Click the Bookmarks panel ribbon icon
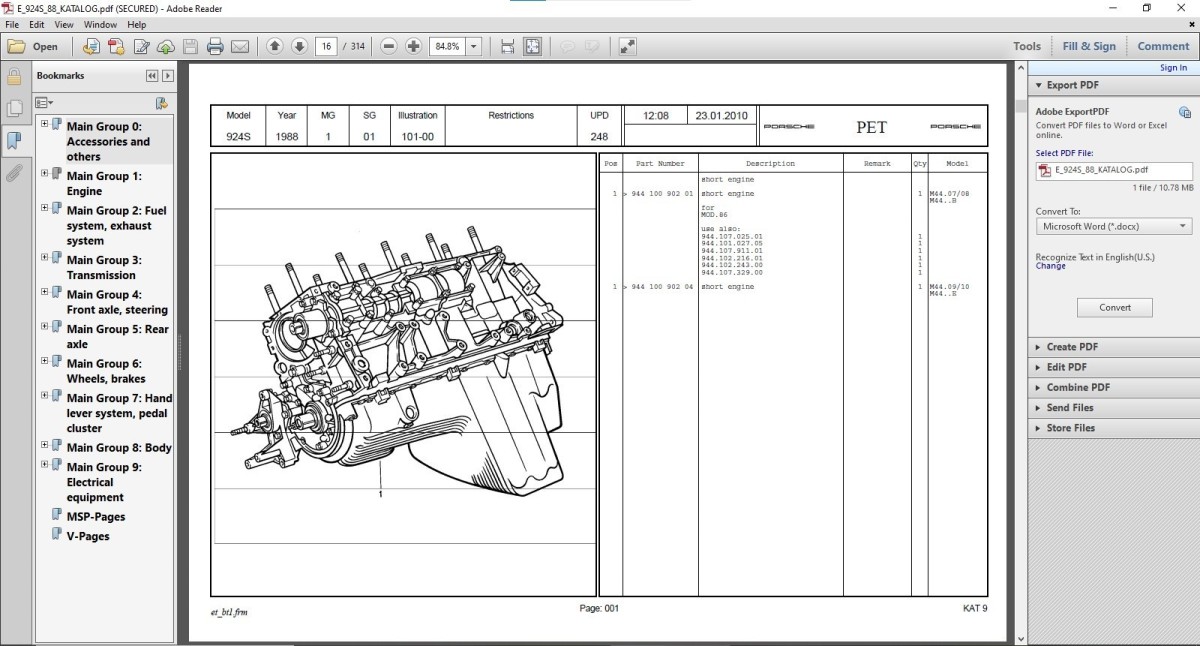Screen dimensions: 1200x646 coord(14,140)
